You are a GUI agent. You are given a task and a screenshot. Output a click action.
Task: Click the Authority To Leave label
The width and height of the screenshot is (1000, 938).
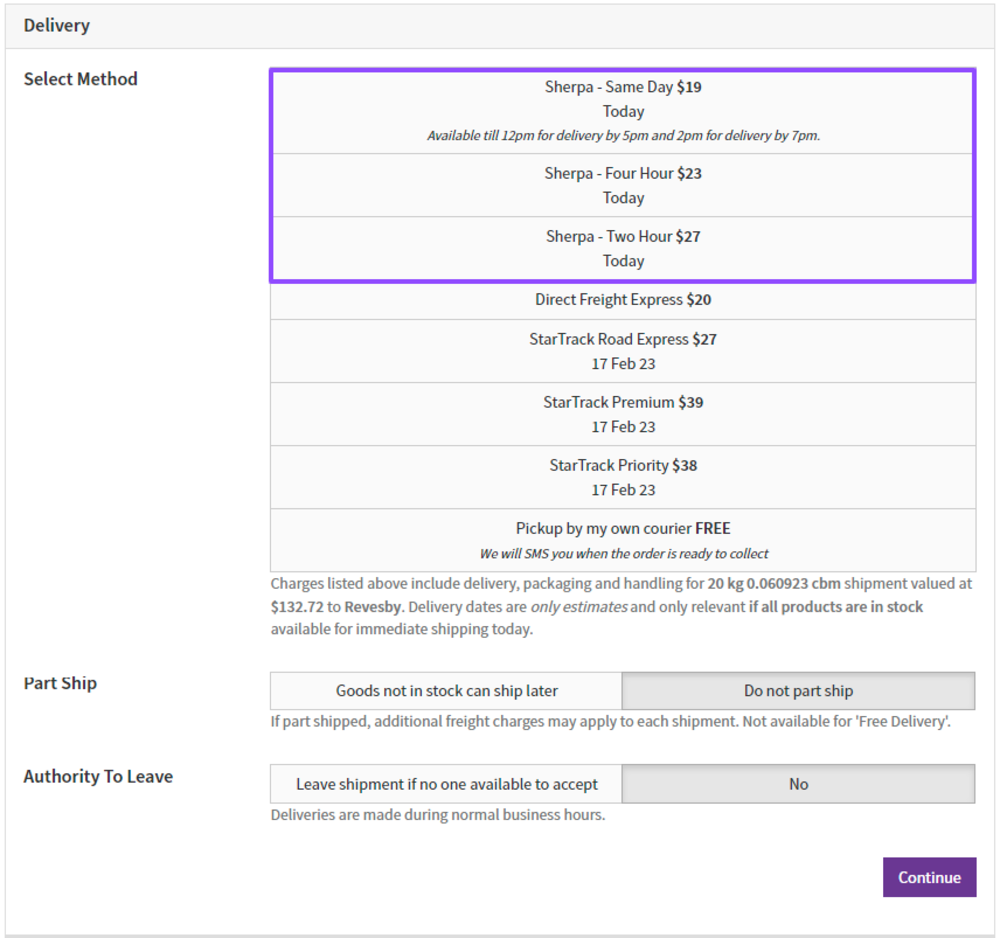click(x=98, y=776)
